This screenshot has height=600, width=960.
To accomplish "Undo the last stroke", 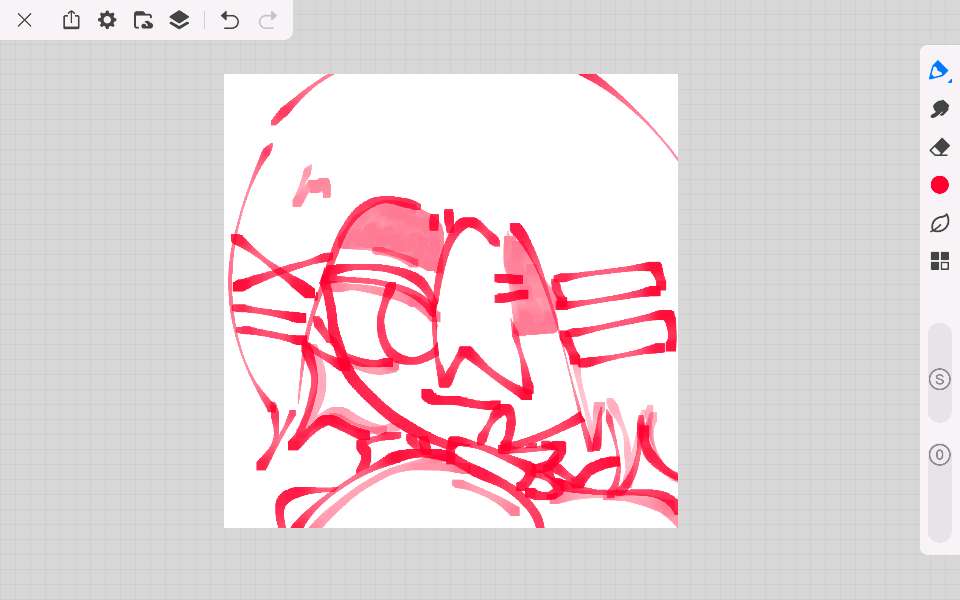I will 230,20.
